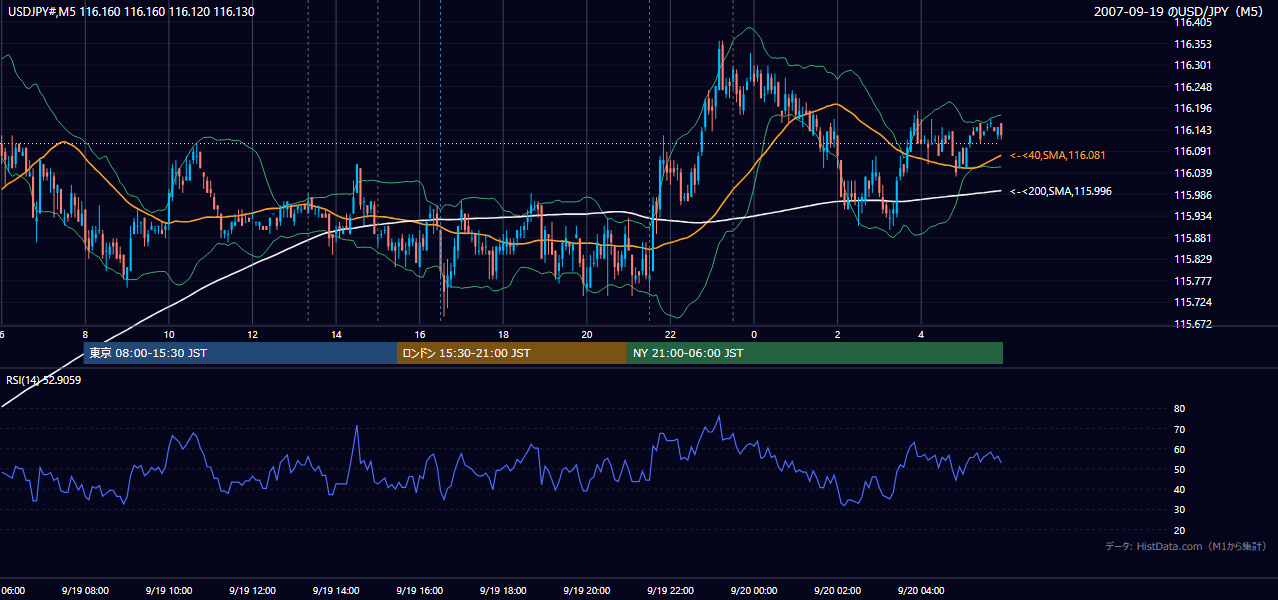Click hour tick 2 under the price chart
This screenshot has width=1278, height=600.
(x=838, y=334)
